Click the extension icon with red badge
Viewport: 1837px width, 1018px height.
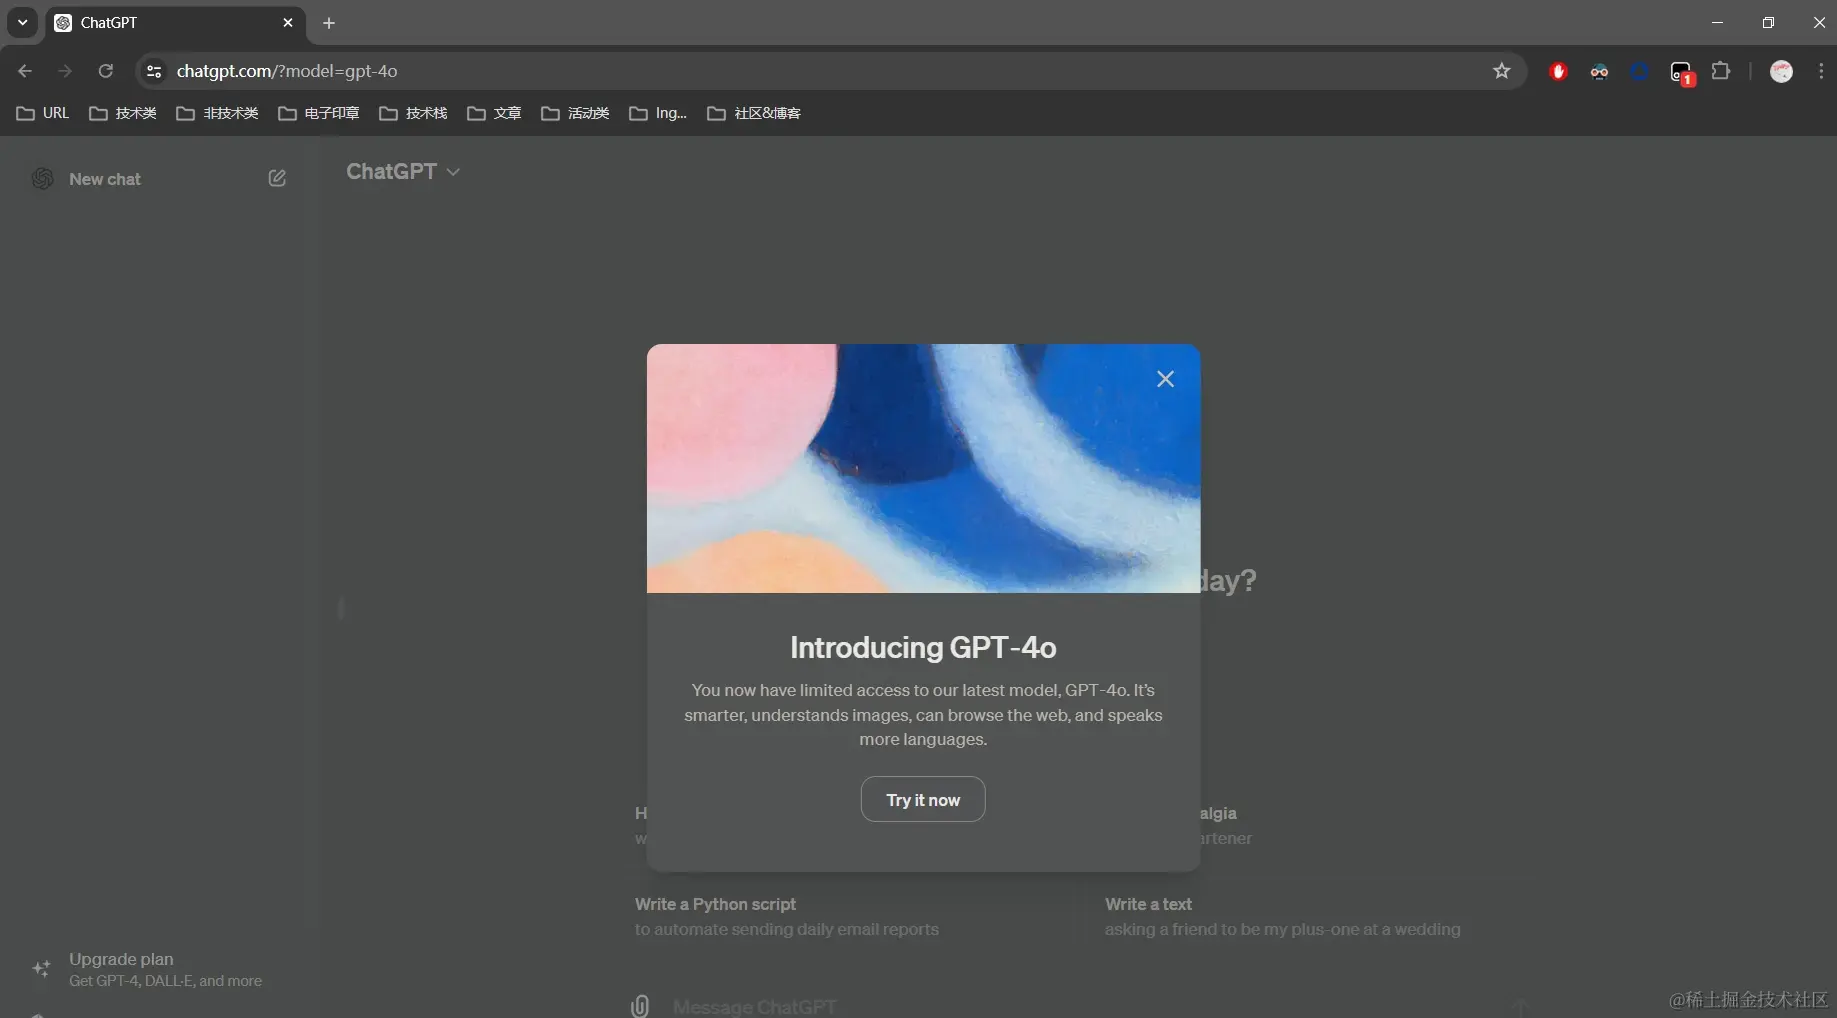pos(1682,73)
